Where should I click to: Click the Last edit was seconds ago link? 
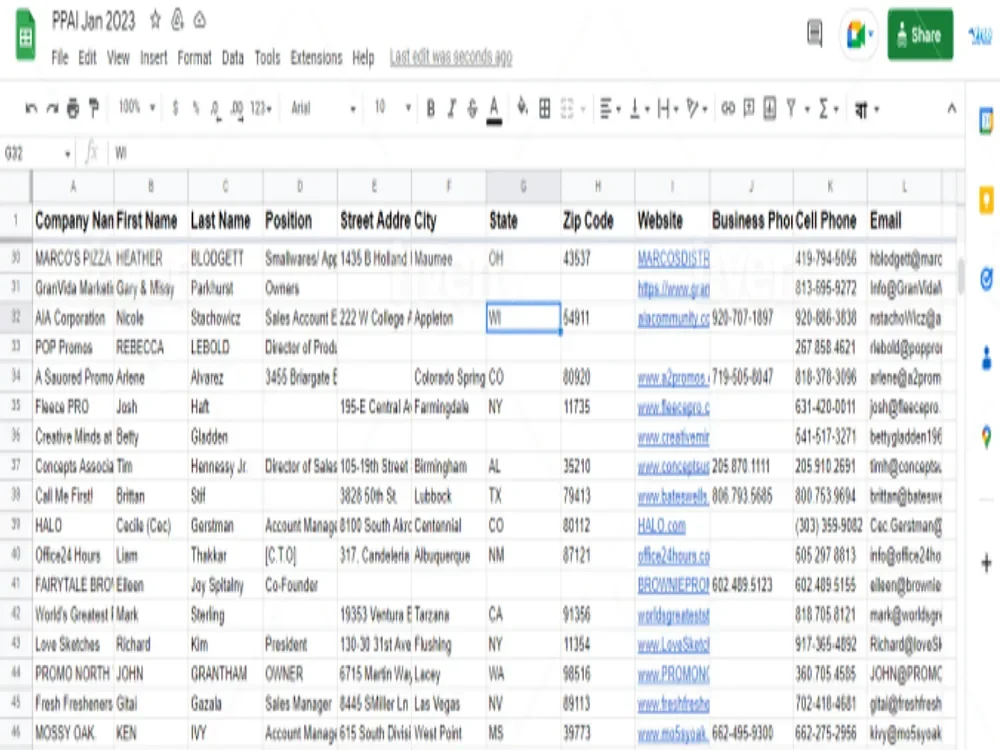click(x=451, y=57)
